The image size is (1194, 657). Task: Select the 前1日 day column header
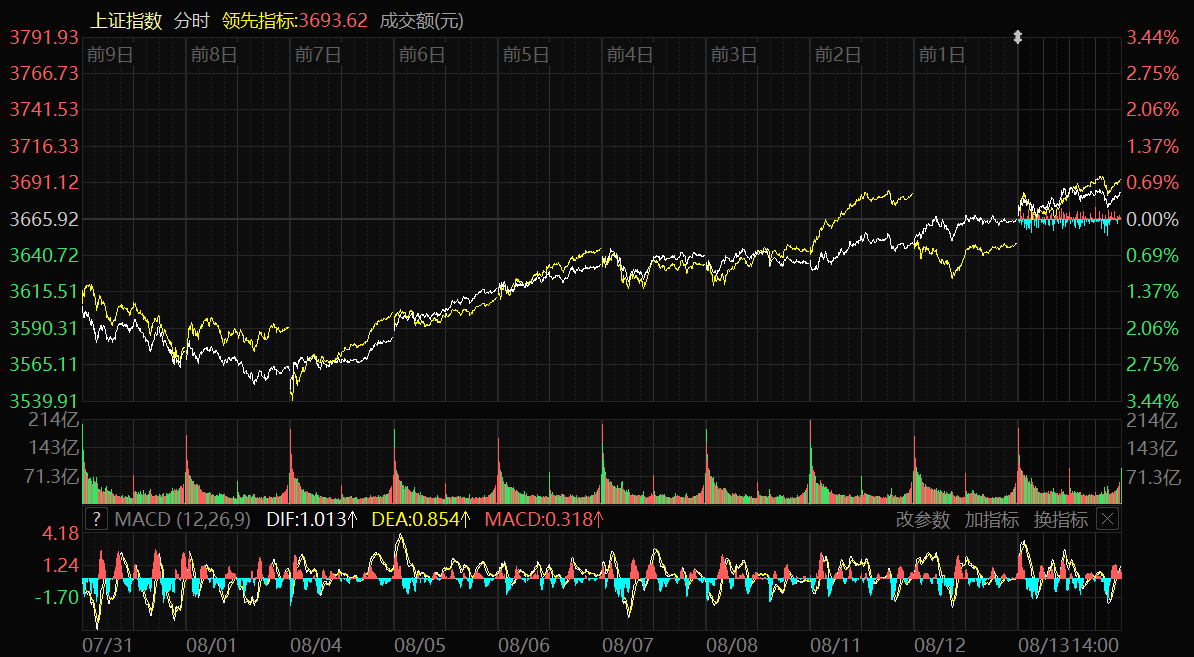[942, 55]
